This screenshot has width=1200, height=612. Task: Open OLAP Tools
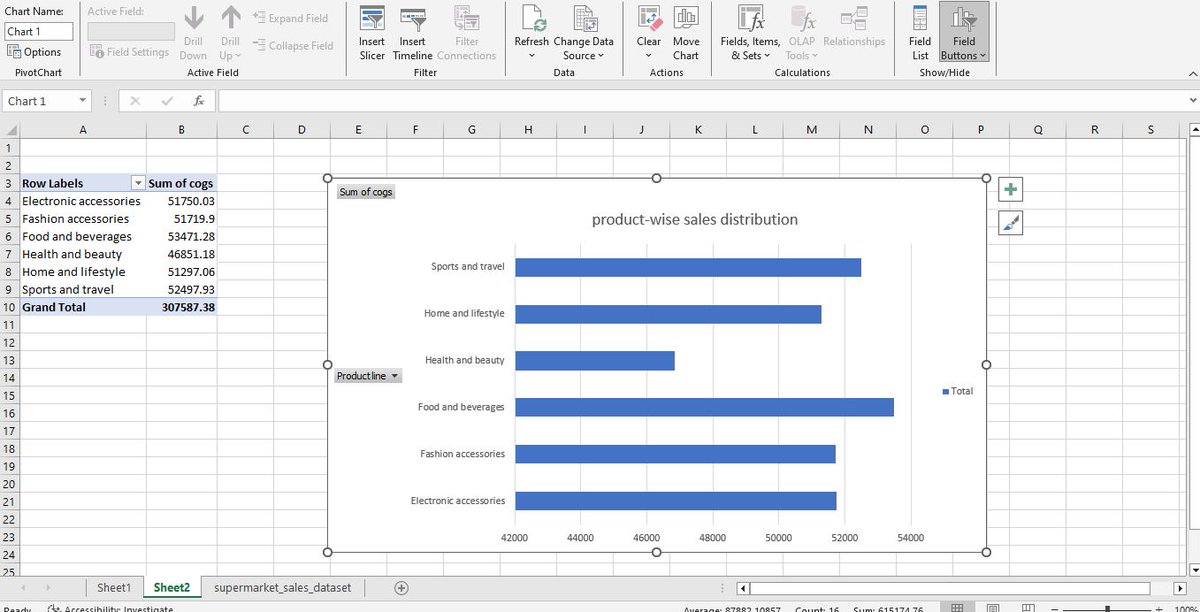[801, 32]
